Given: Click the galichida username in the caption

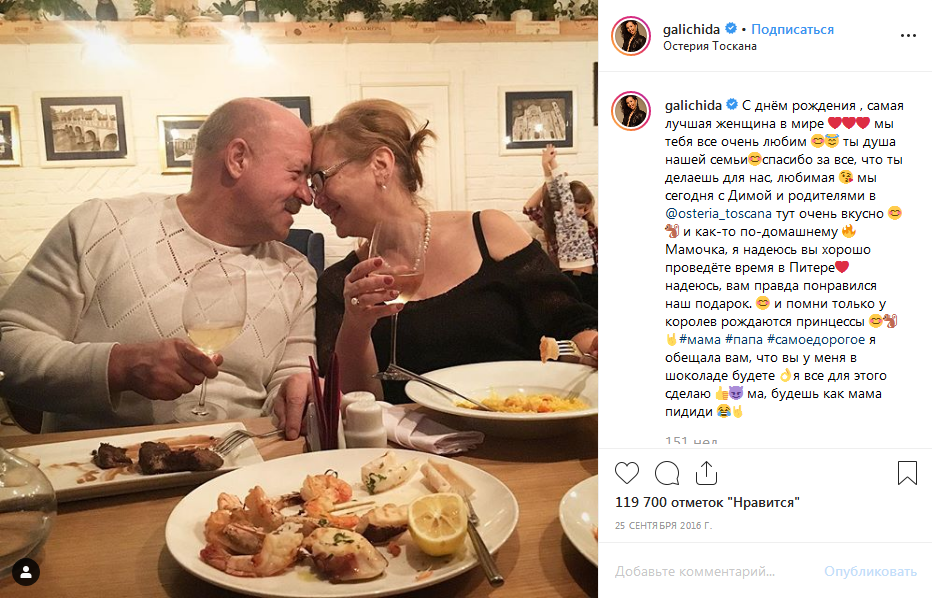Looking at the screenshot, I should tap(693, 105).
